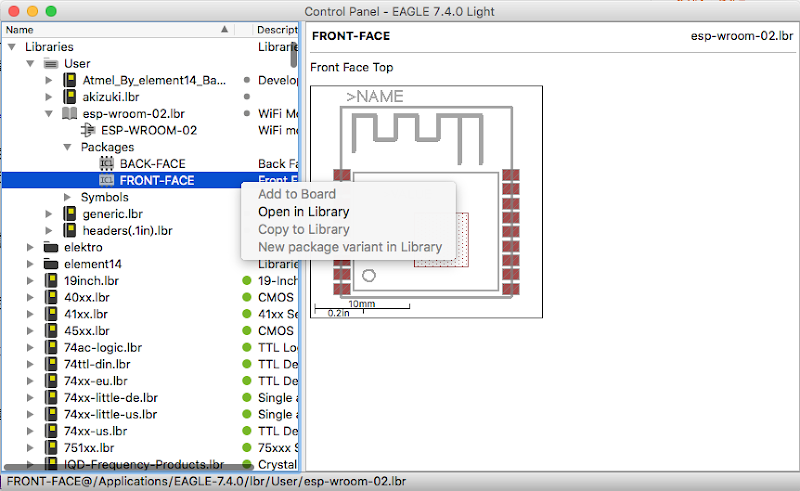Click the green zoom window button
The image size is (800, 491).
click(51, 11)
